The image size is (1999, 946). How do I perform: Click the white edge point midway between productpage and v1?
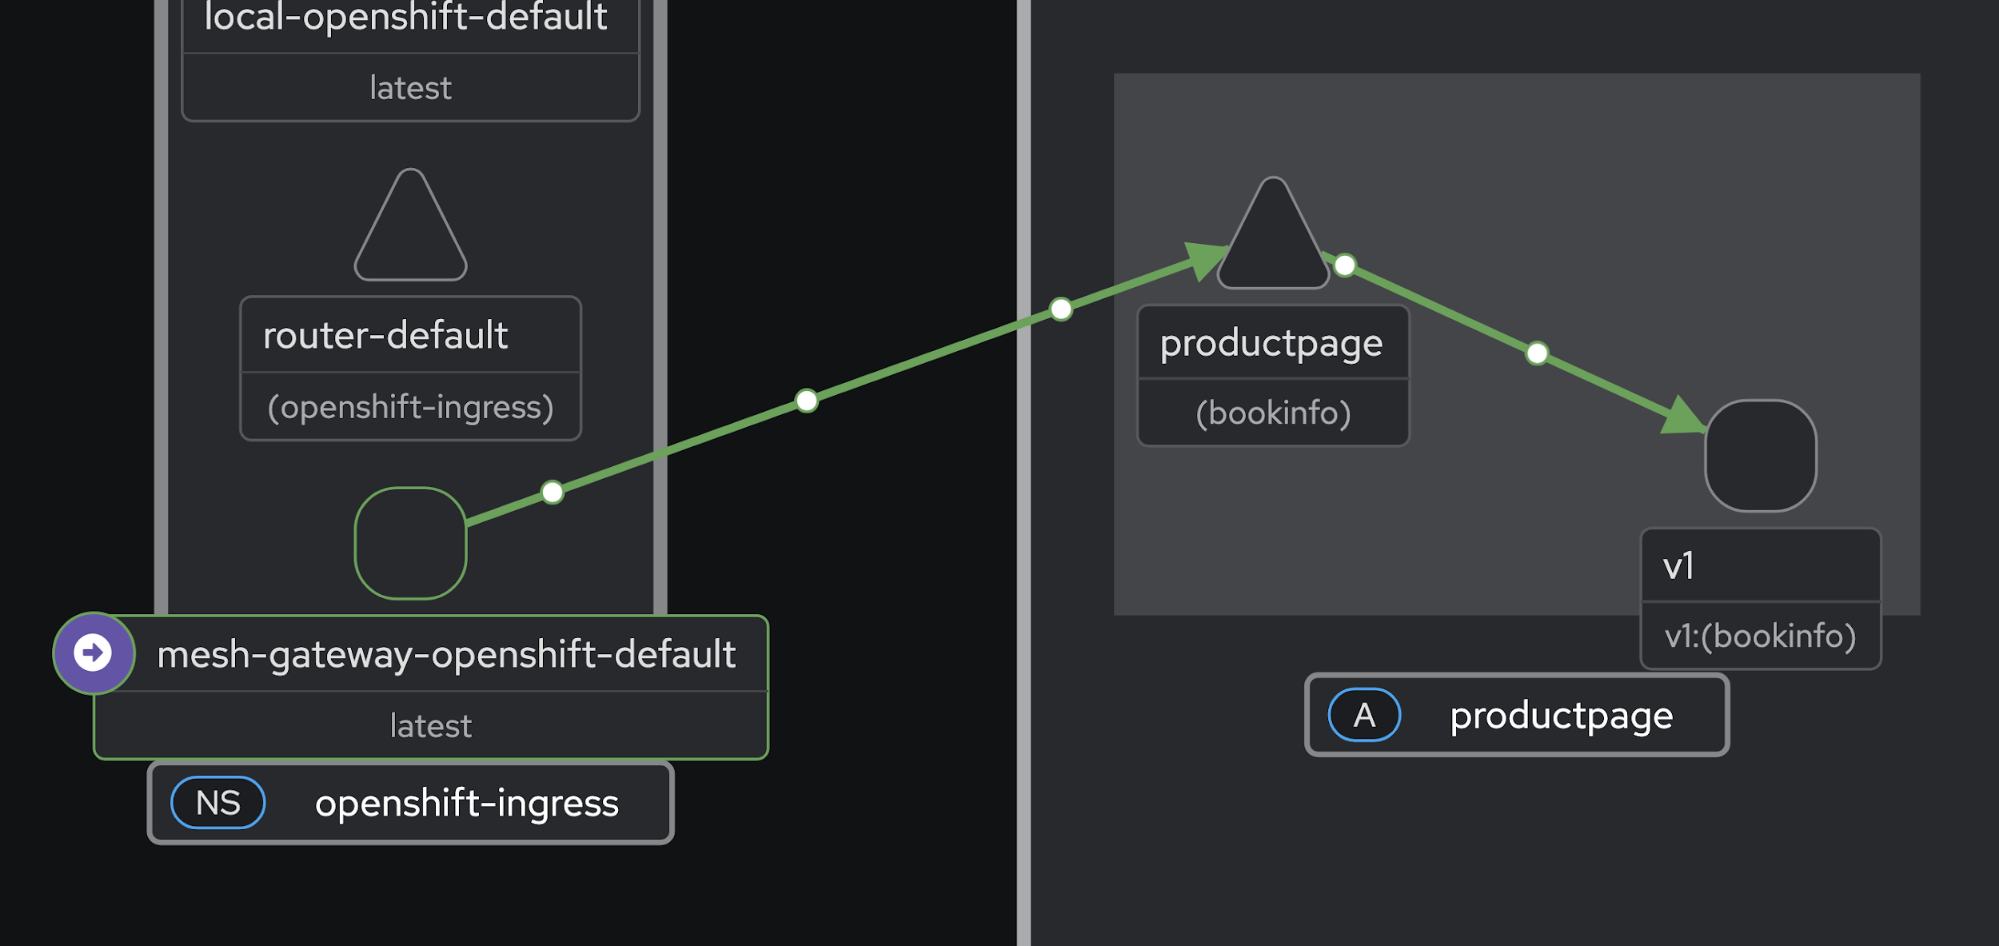(1537, 353)
